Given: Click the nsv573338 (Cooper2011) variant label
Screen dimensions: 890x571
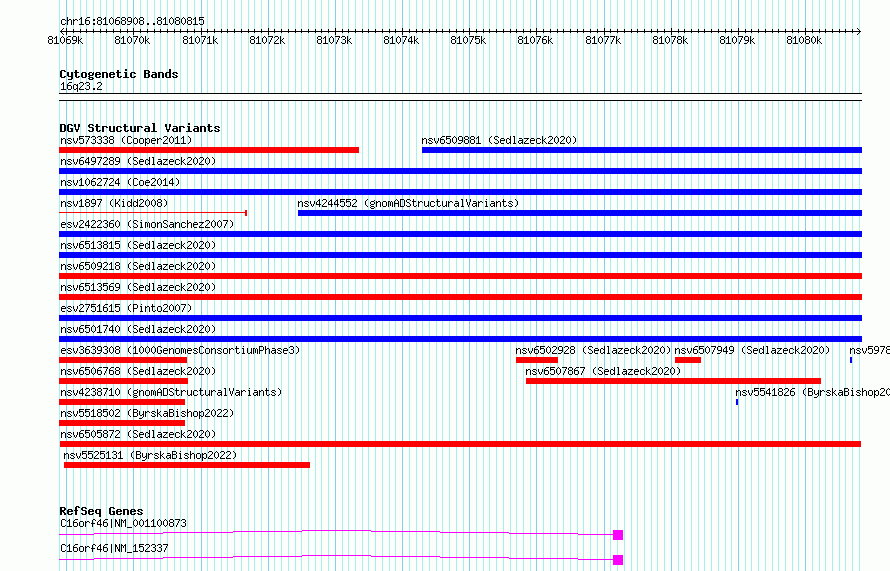Looking at the screenshot, I should (126, 140).
